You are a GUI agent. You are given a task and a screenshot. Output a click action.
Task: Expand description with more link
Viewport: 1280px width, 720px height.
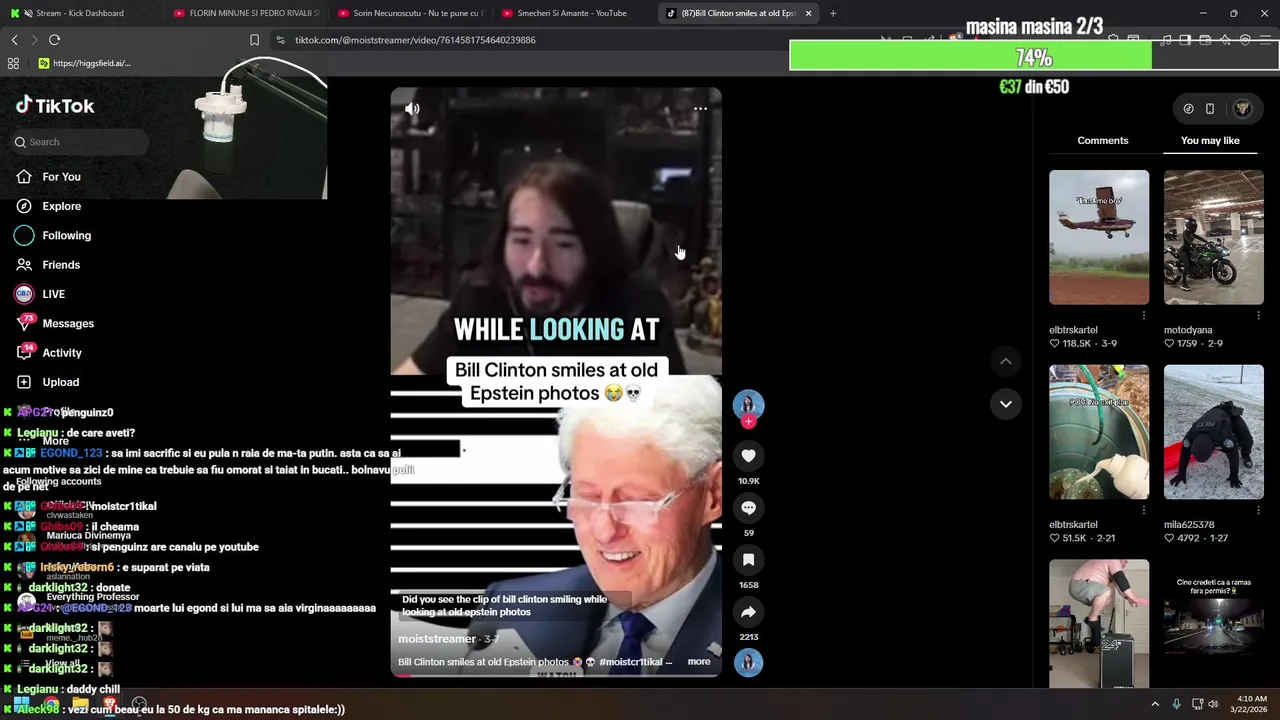click(x=699, y=662)
